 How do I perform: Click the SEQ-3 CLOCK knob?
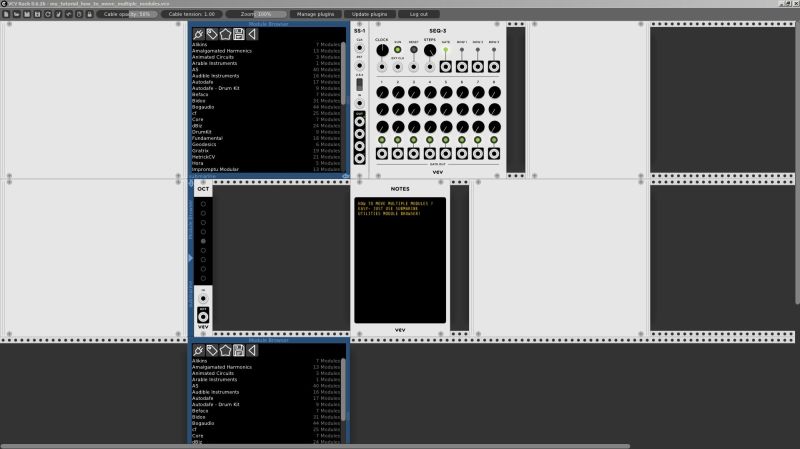382,50
